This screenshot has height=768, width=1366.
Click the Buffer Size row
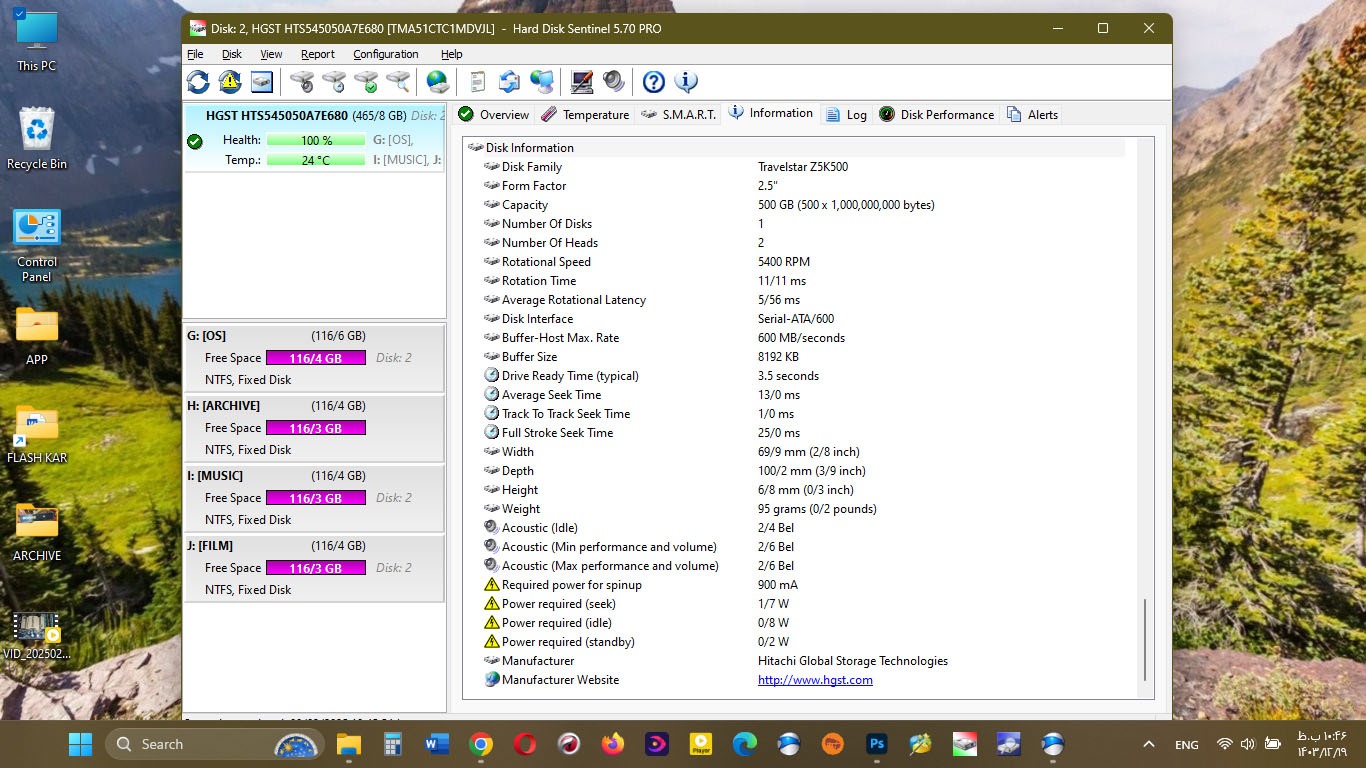[x=804, y=357]
